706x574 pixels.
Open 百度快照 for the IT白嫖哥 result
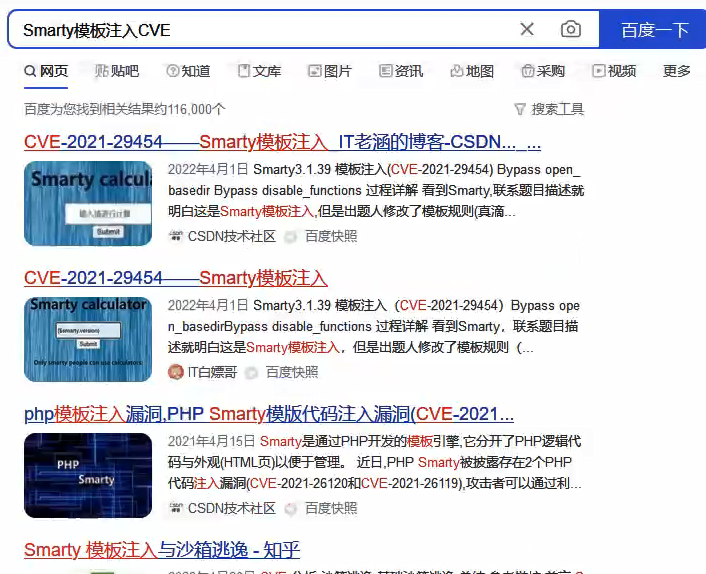pos(292,372)
